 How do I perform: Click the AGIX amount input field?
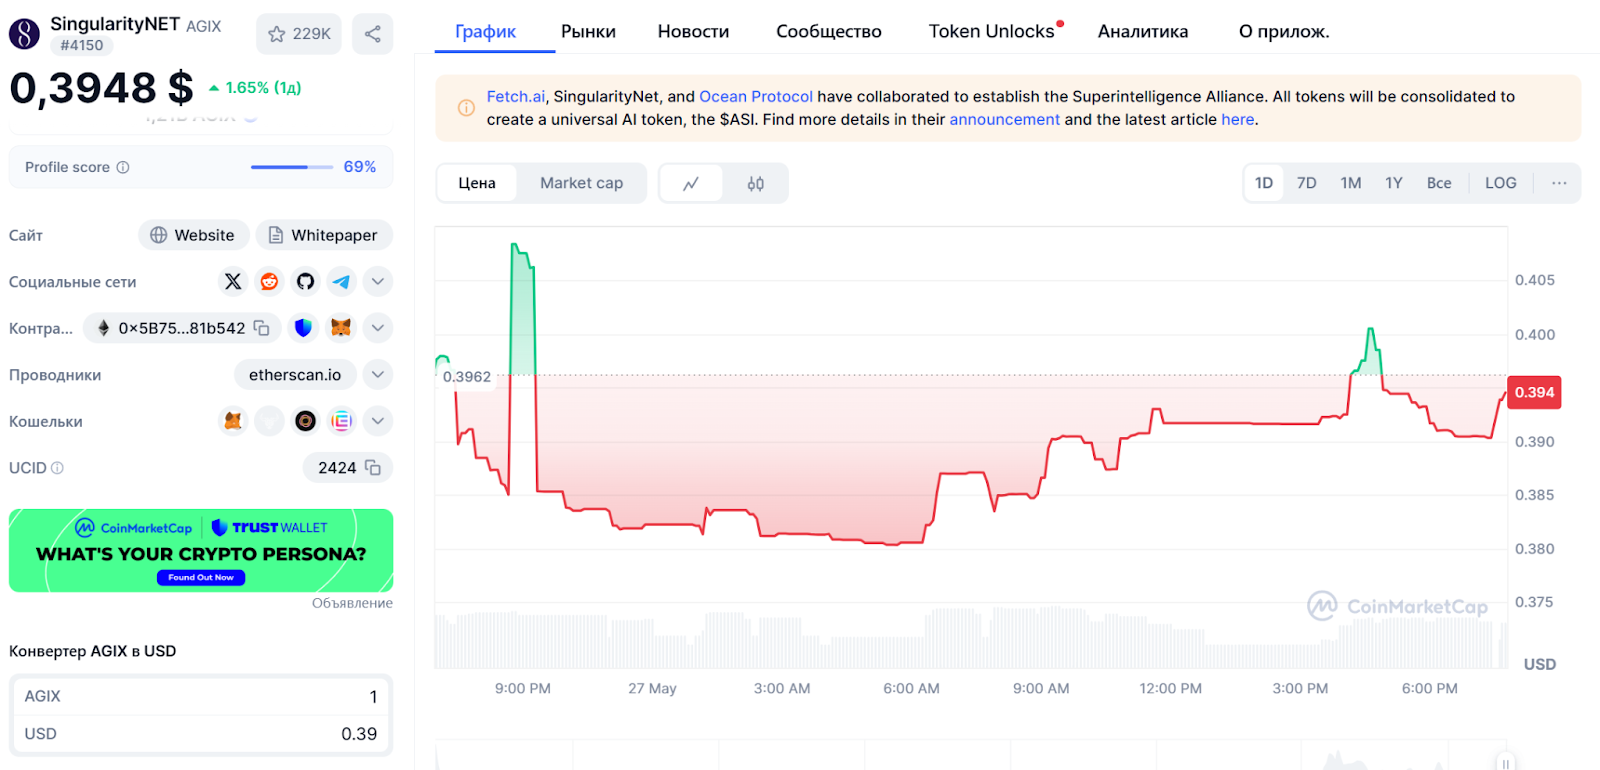coord(201,696)
